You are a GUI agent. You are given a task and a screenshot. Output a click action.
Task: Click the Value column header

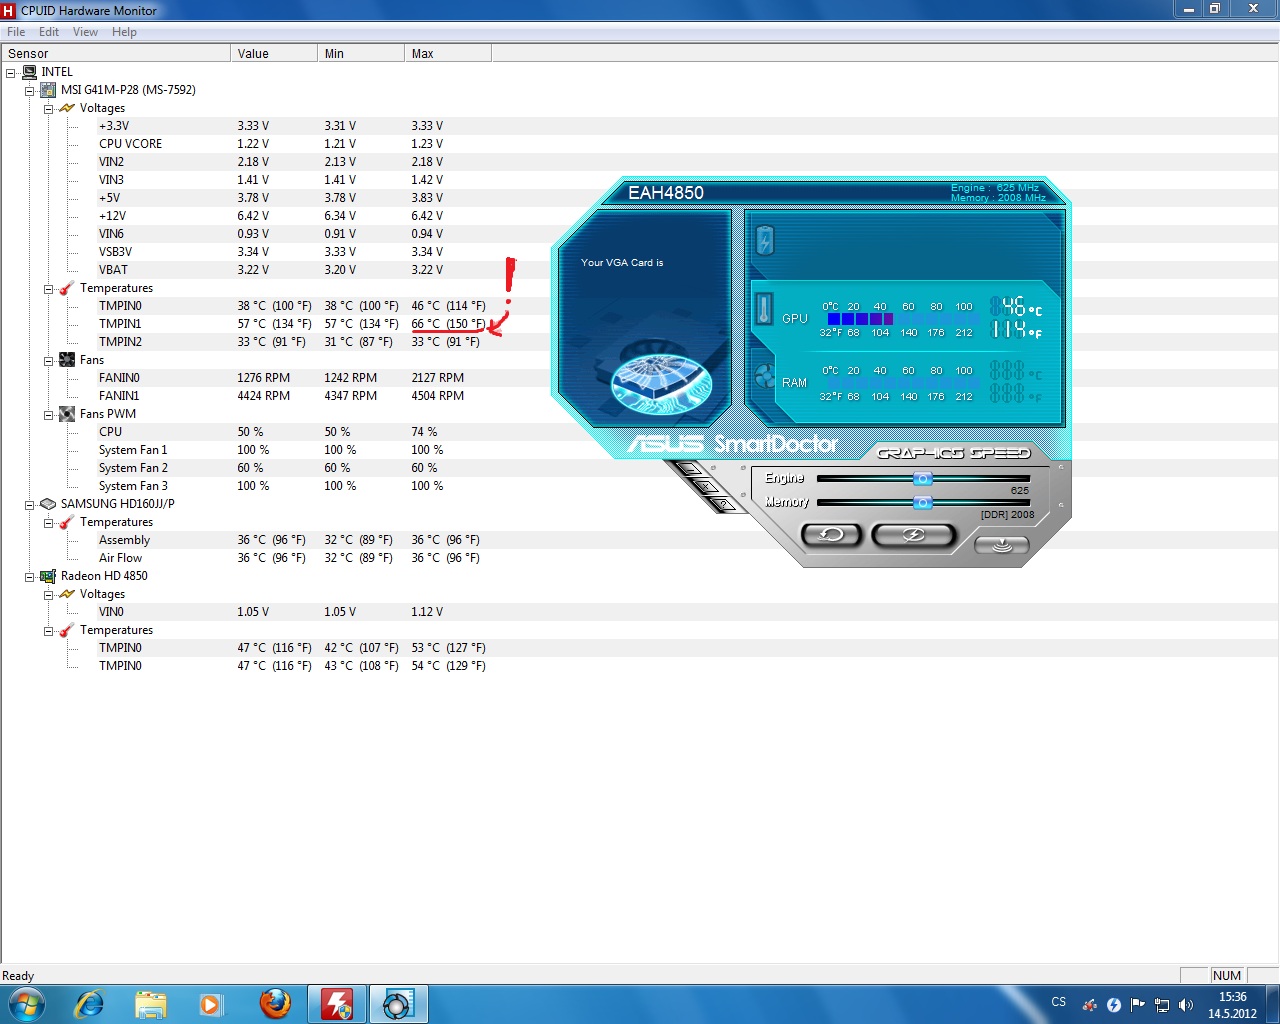point(273,54)
